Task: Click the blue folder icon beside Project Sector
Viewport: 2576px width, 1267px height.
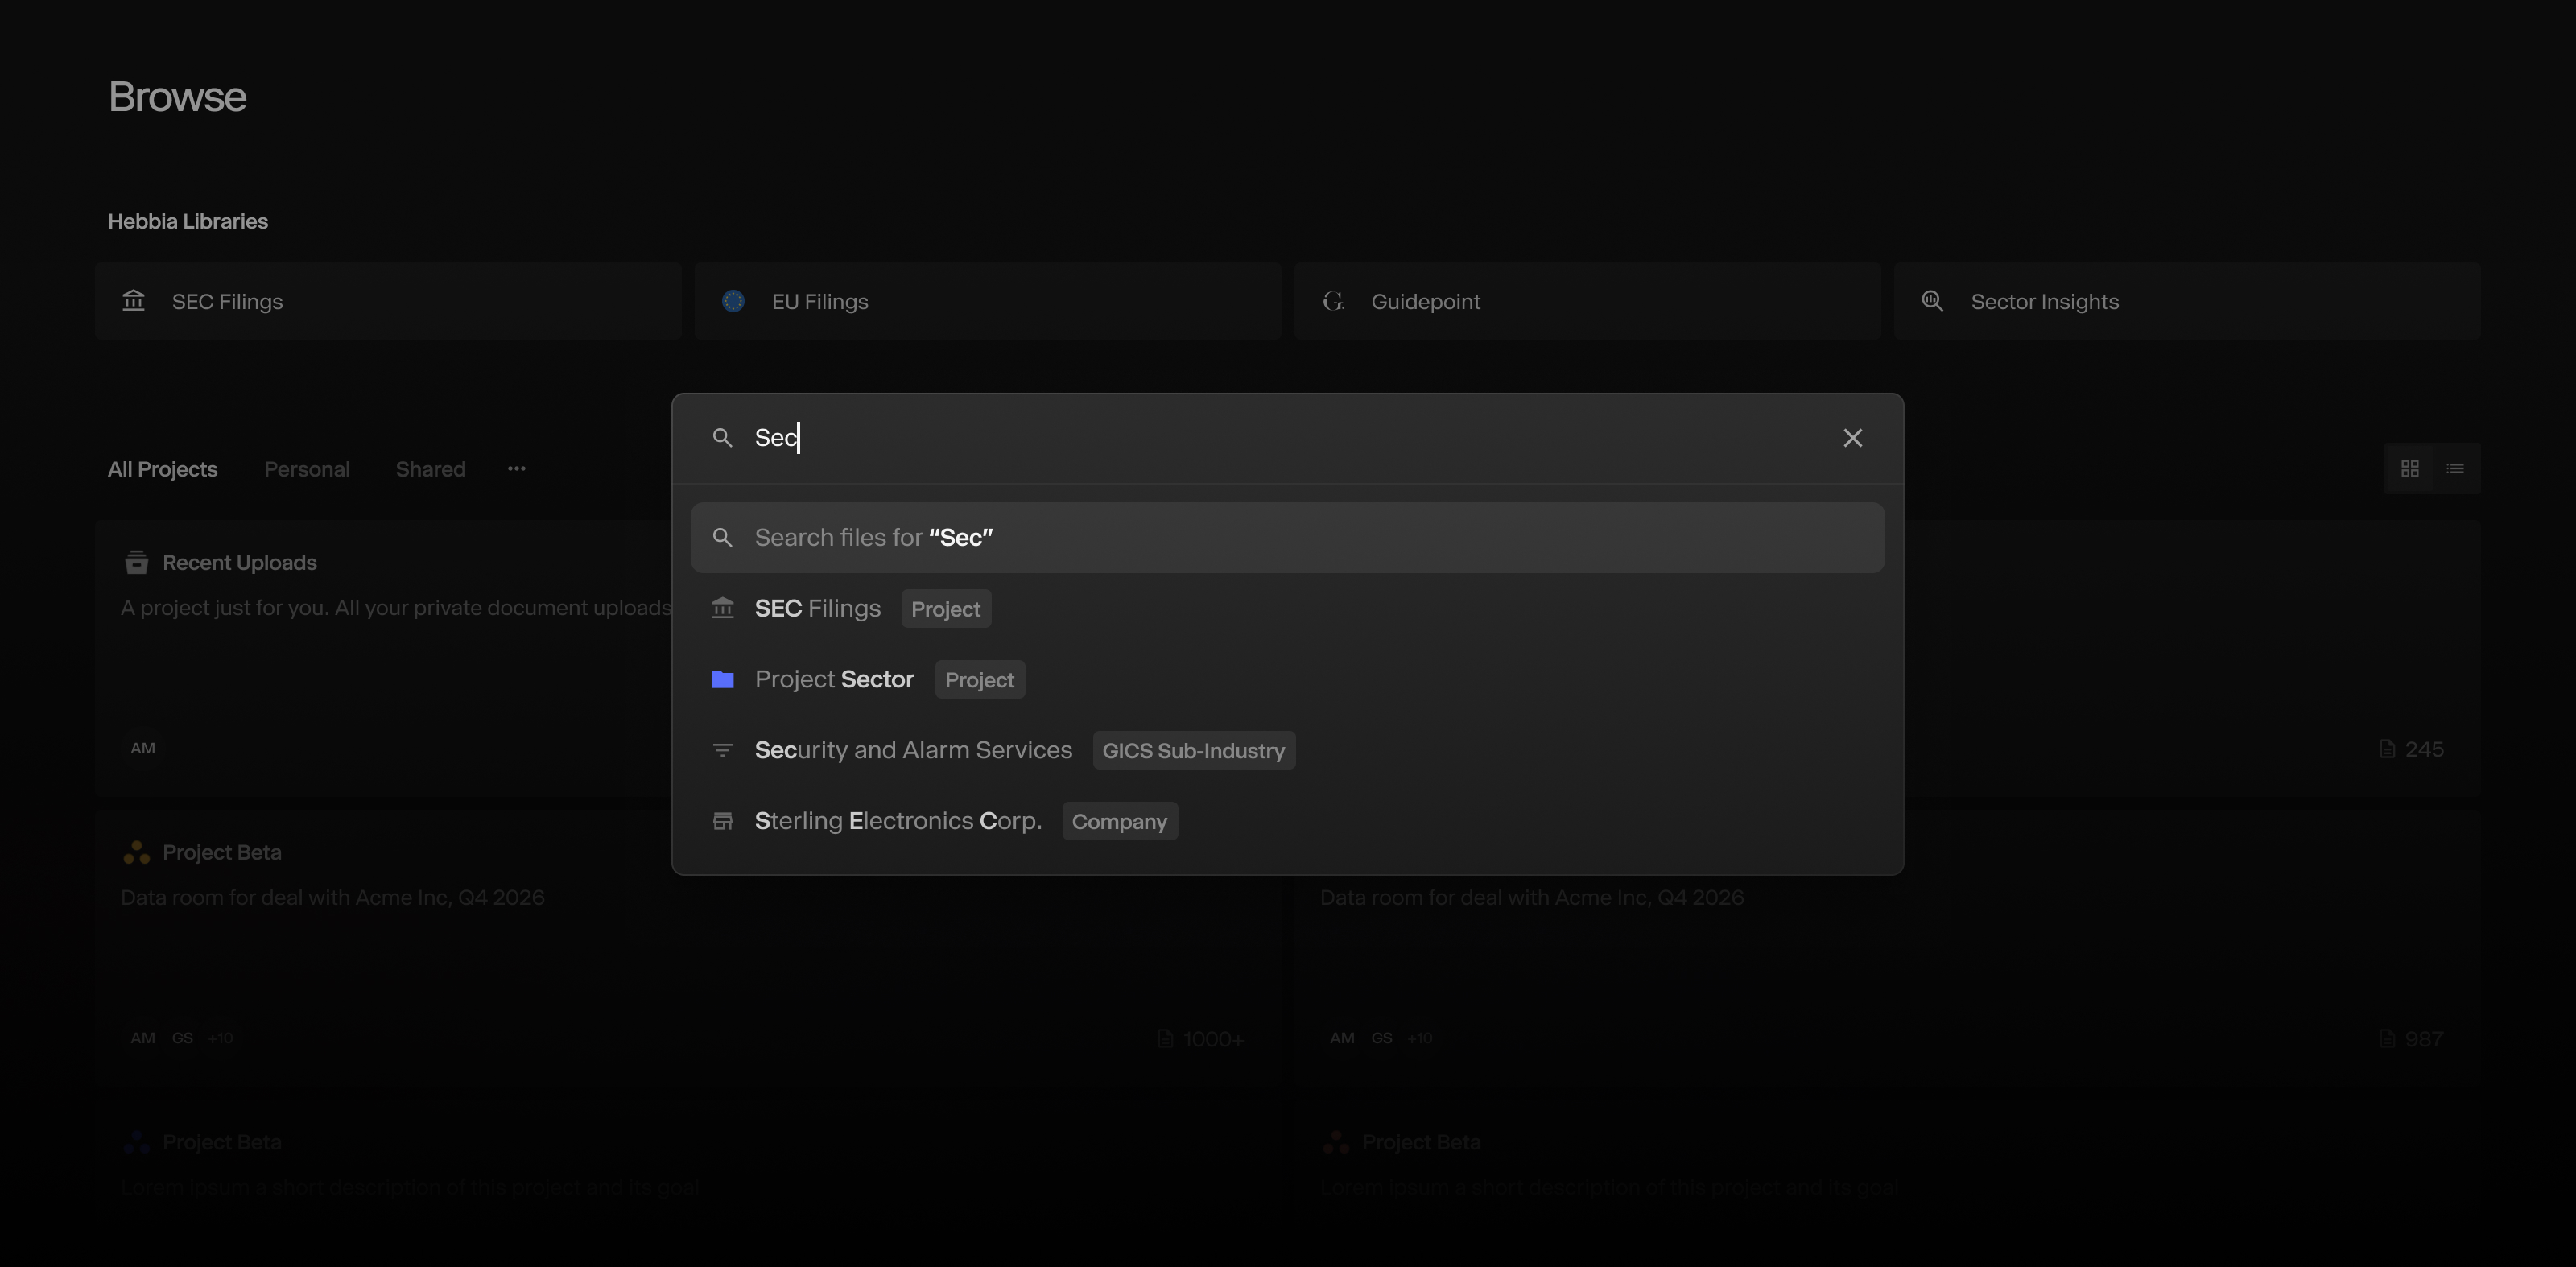Action: click(723, 680)
